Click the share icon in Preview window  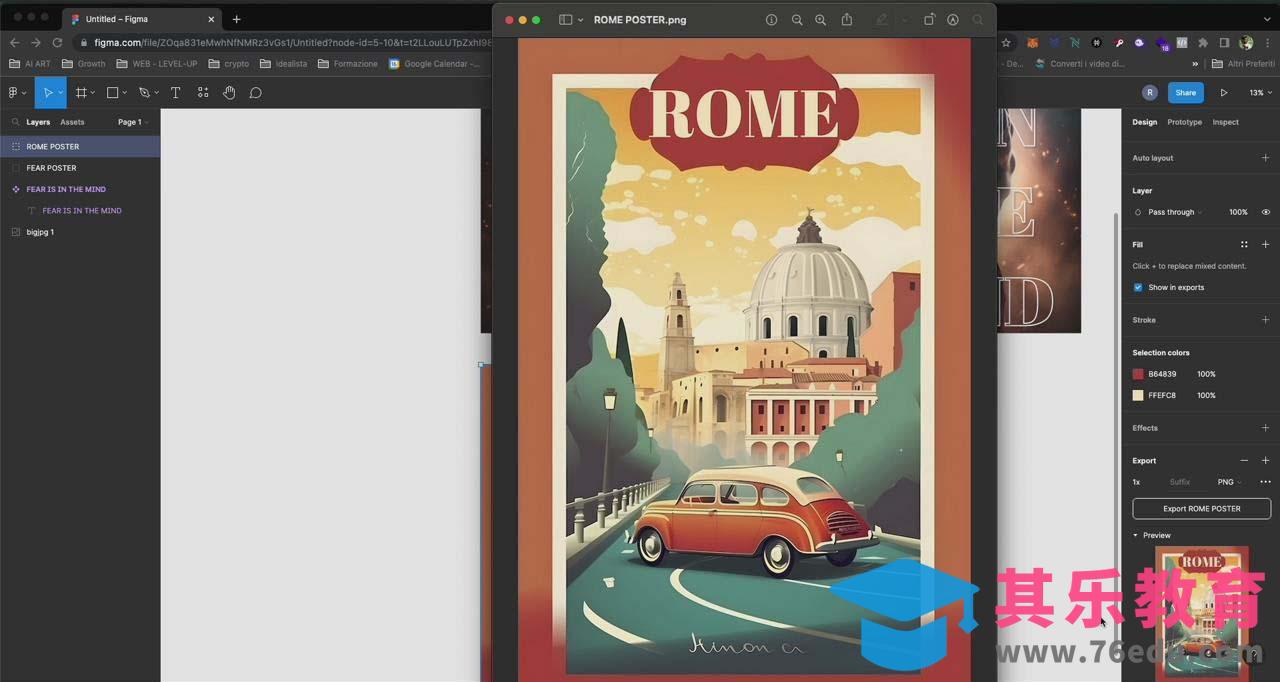[847, 20]
